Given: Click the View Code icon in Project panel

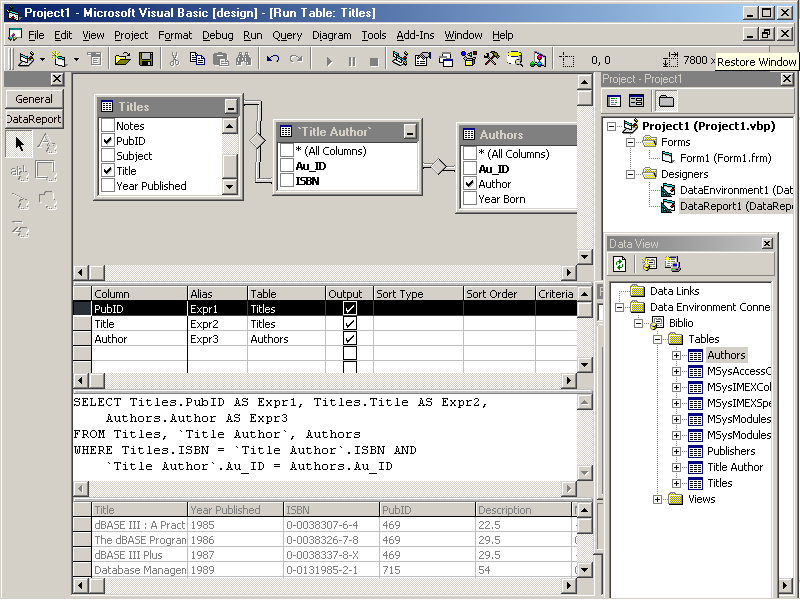Looking at the screenshot, I should pos(614,101).
